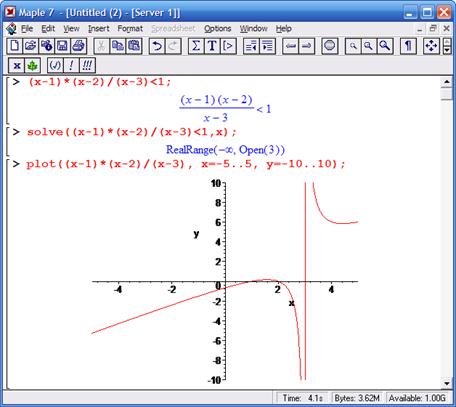Viewport: 456px width, 407px height.
Task: Open the Window menu
Action: pos(254,29)
